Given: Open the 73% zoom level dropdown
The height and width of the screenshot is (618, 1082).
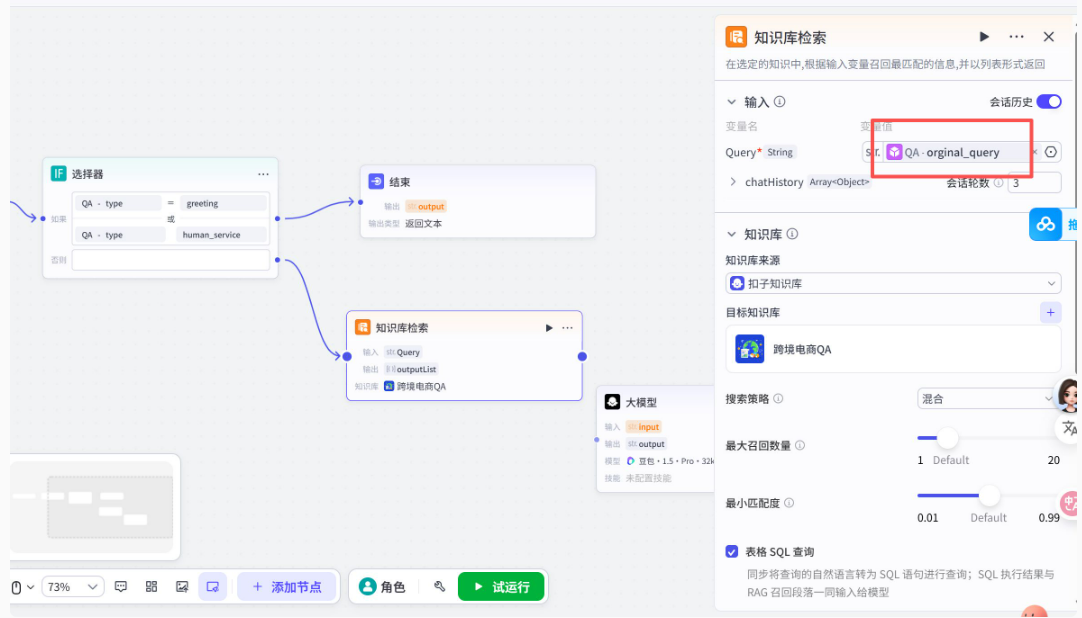Looking at the screenshot, I should [72, 587].
